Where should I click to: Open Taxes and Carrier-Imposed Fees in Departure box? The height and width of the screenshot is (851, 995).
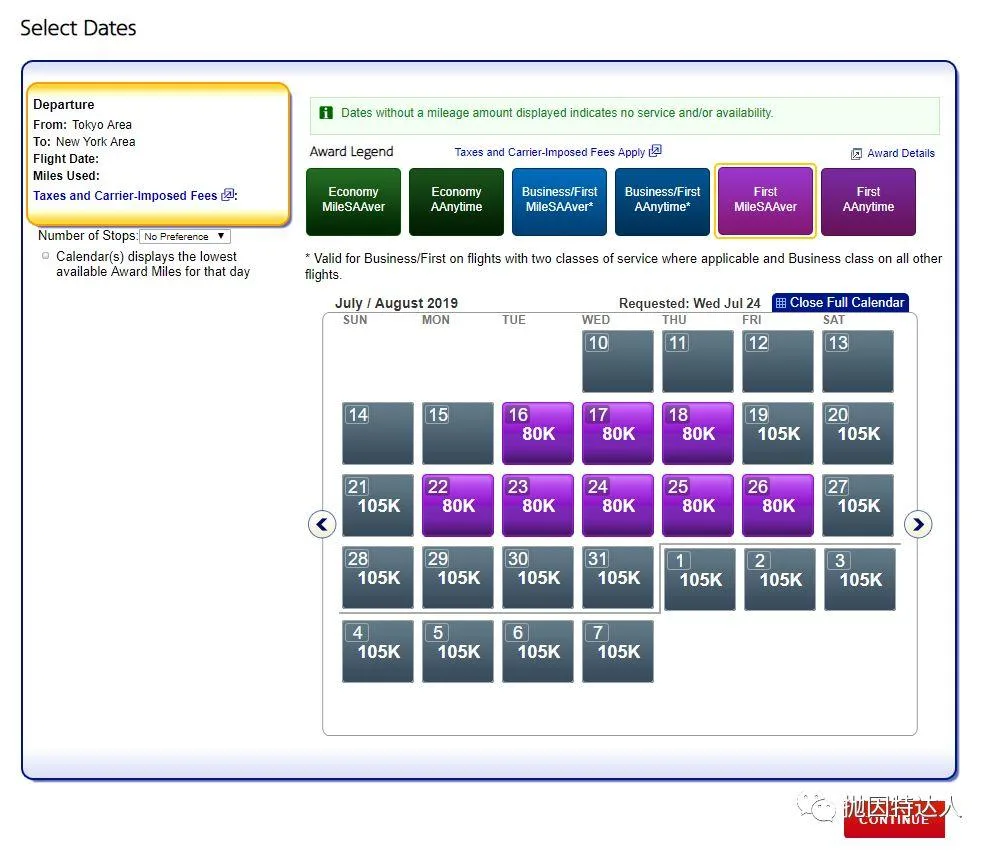(125, 195)
